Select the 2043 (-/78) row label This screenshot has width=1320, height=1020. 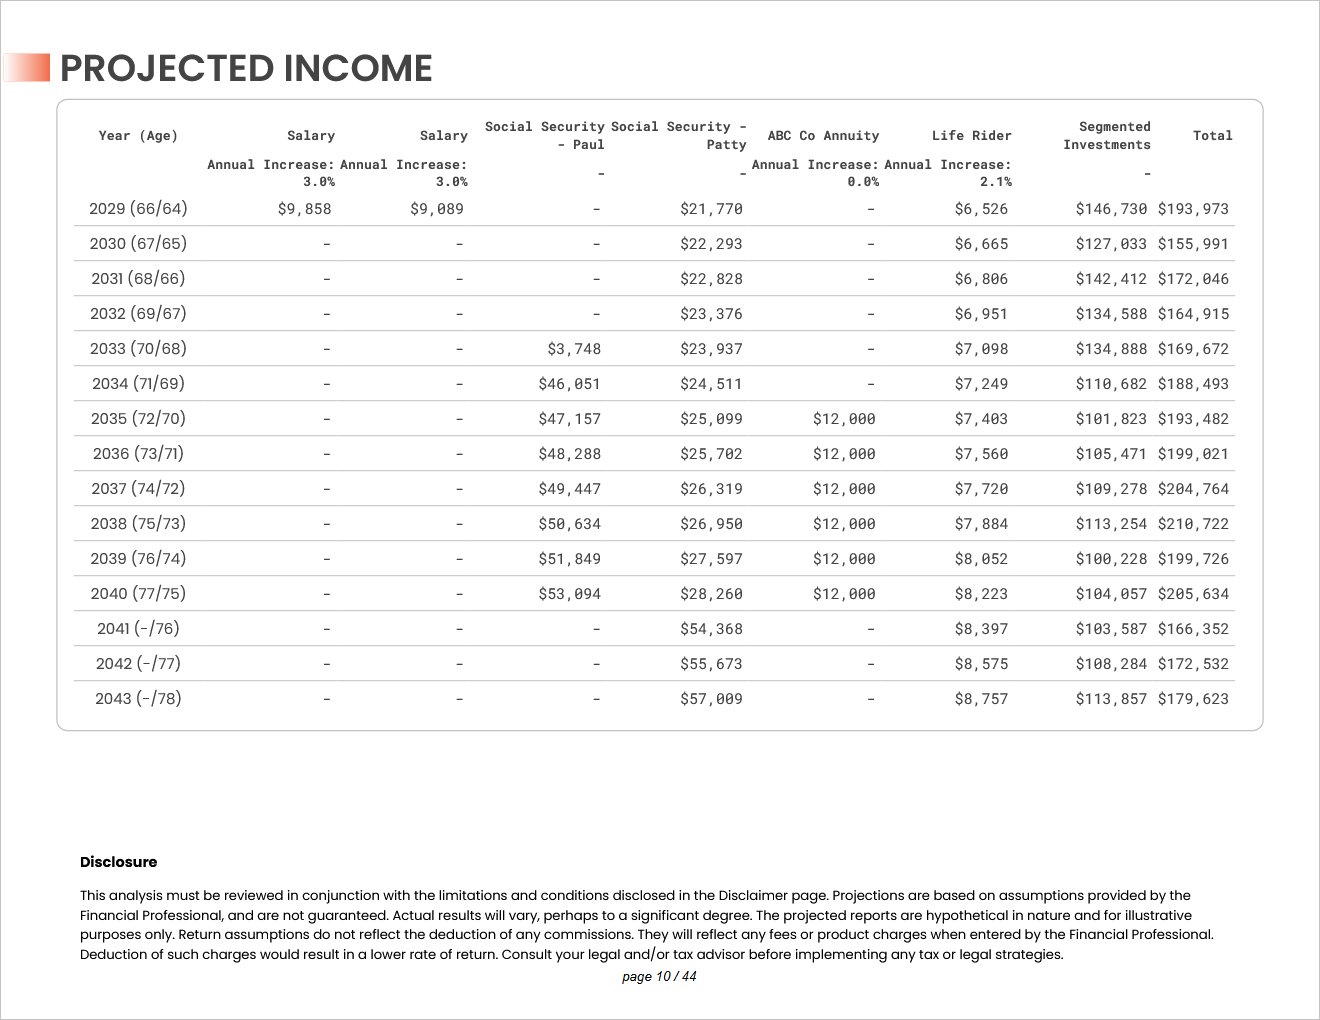pyautogui.click(x=138, y=699)
